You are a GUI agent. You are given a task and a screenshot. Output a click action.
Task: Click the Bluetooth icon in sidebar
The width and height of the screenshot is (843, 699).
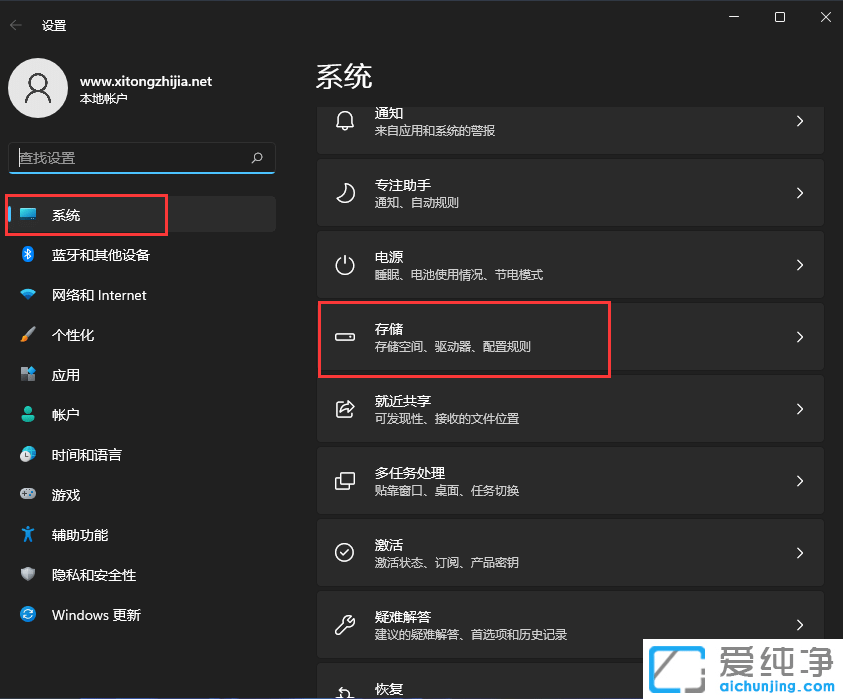point(29,255)
